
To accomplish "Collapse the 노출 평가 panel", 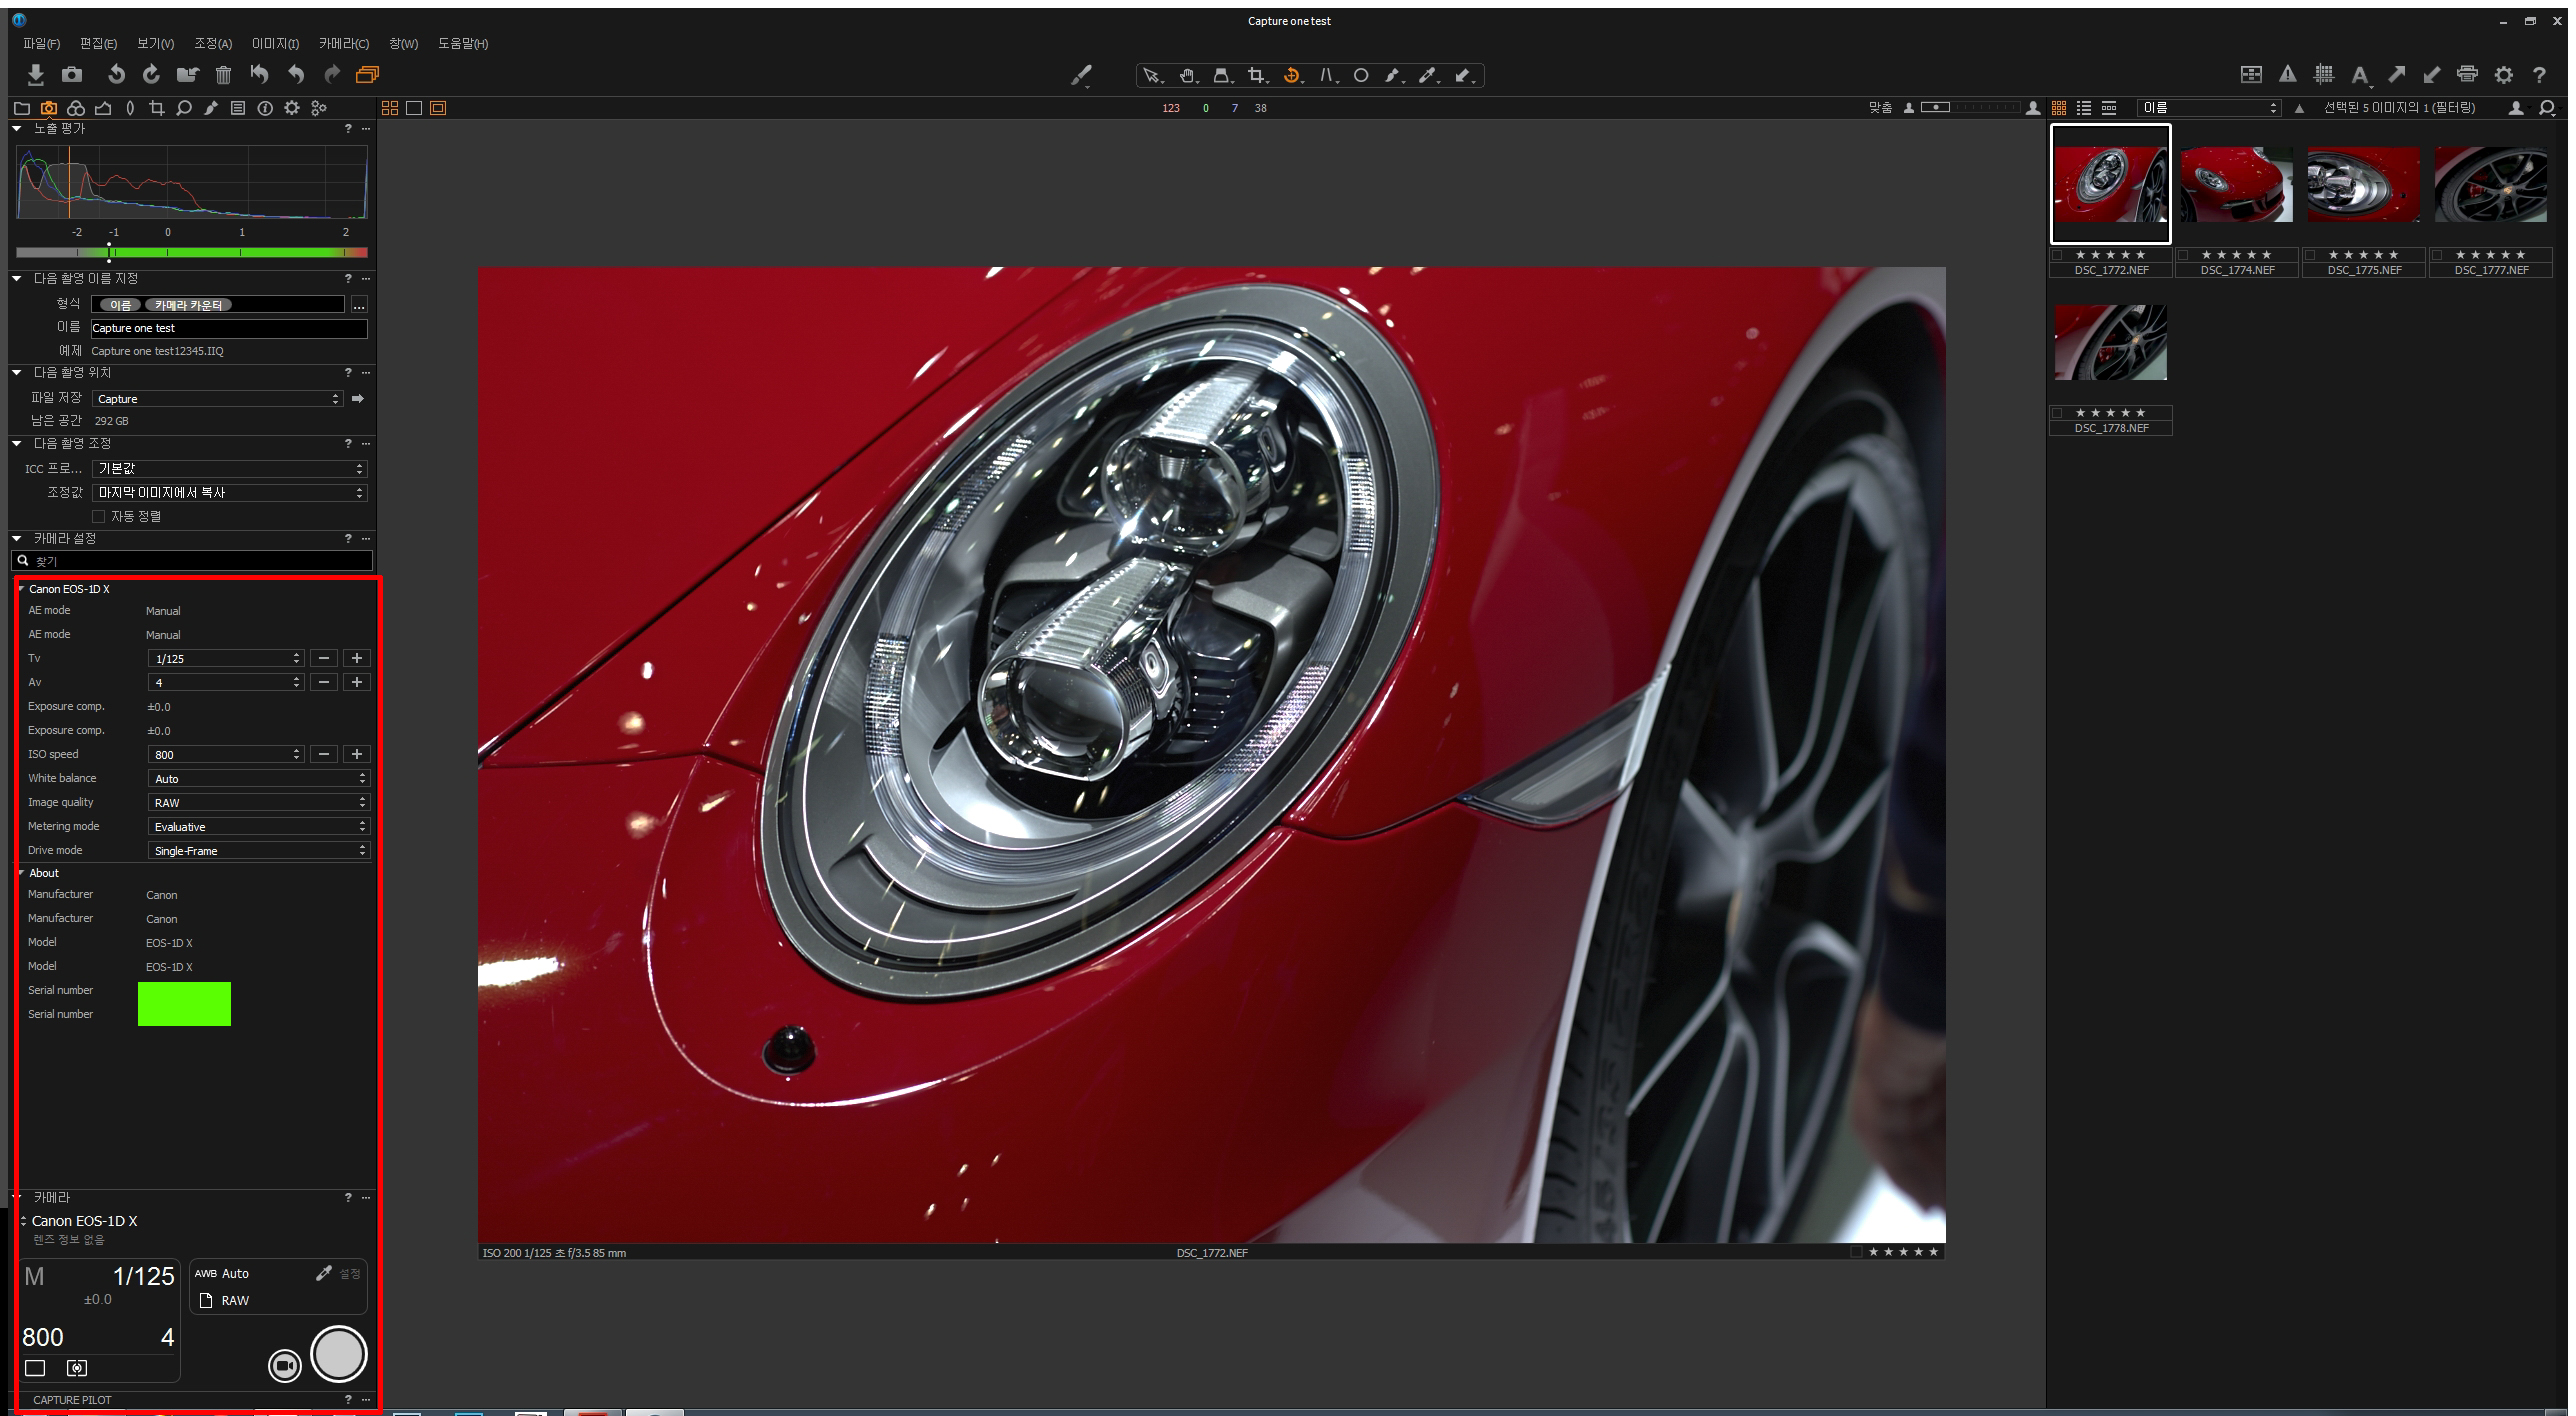I will pos(17,129).
